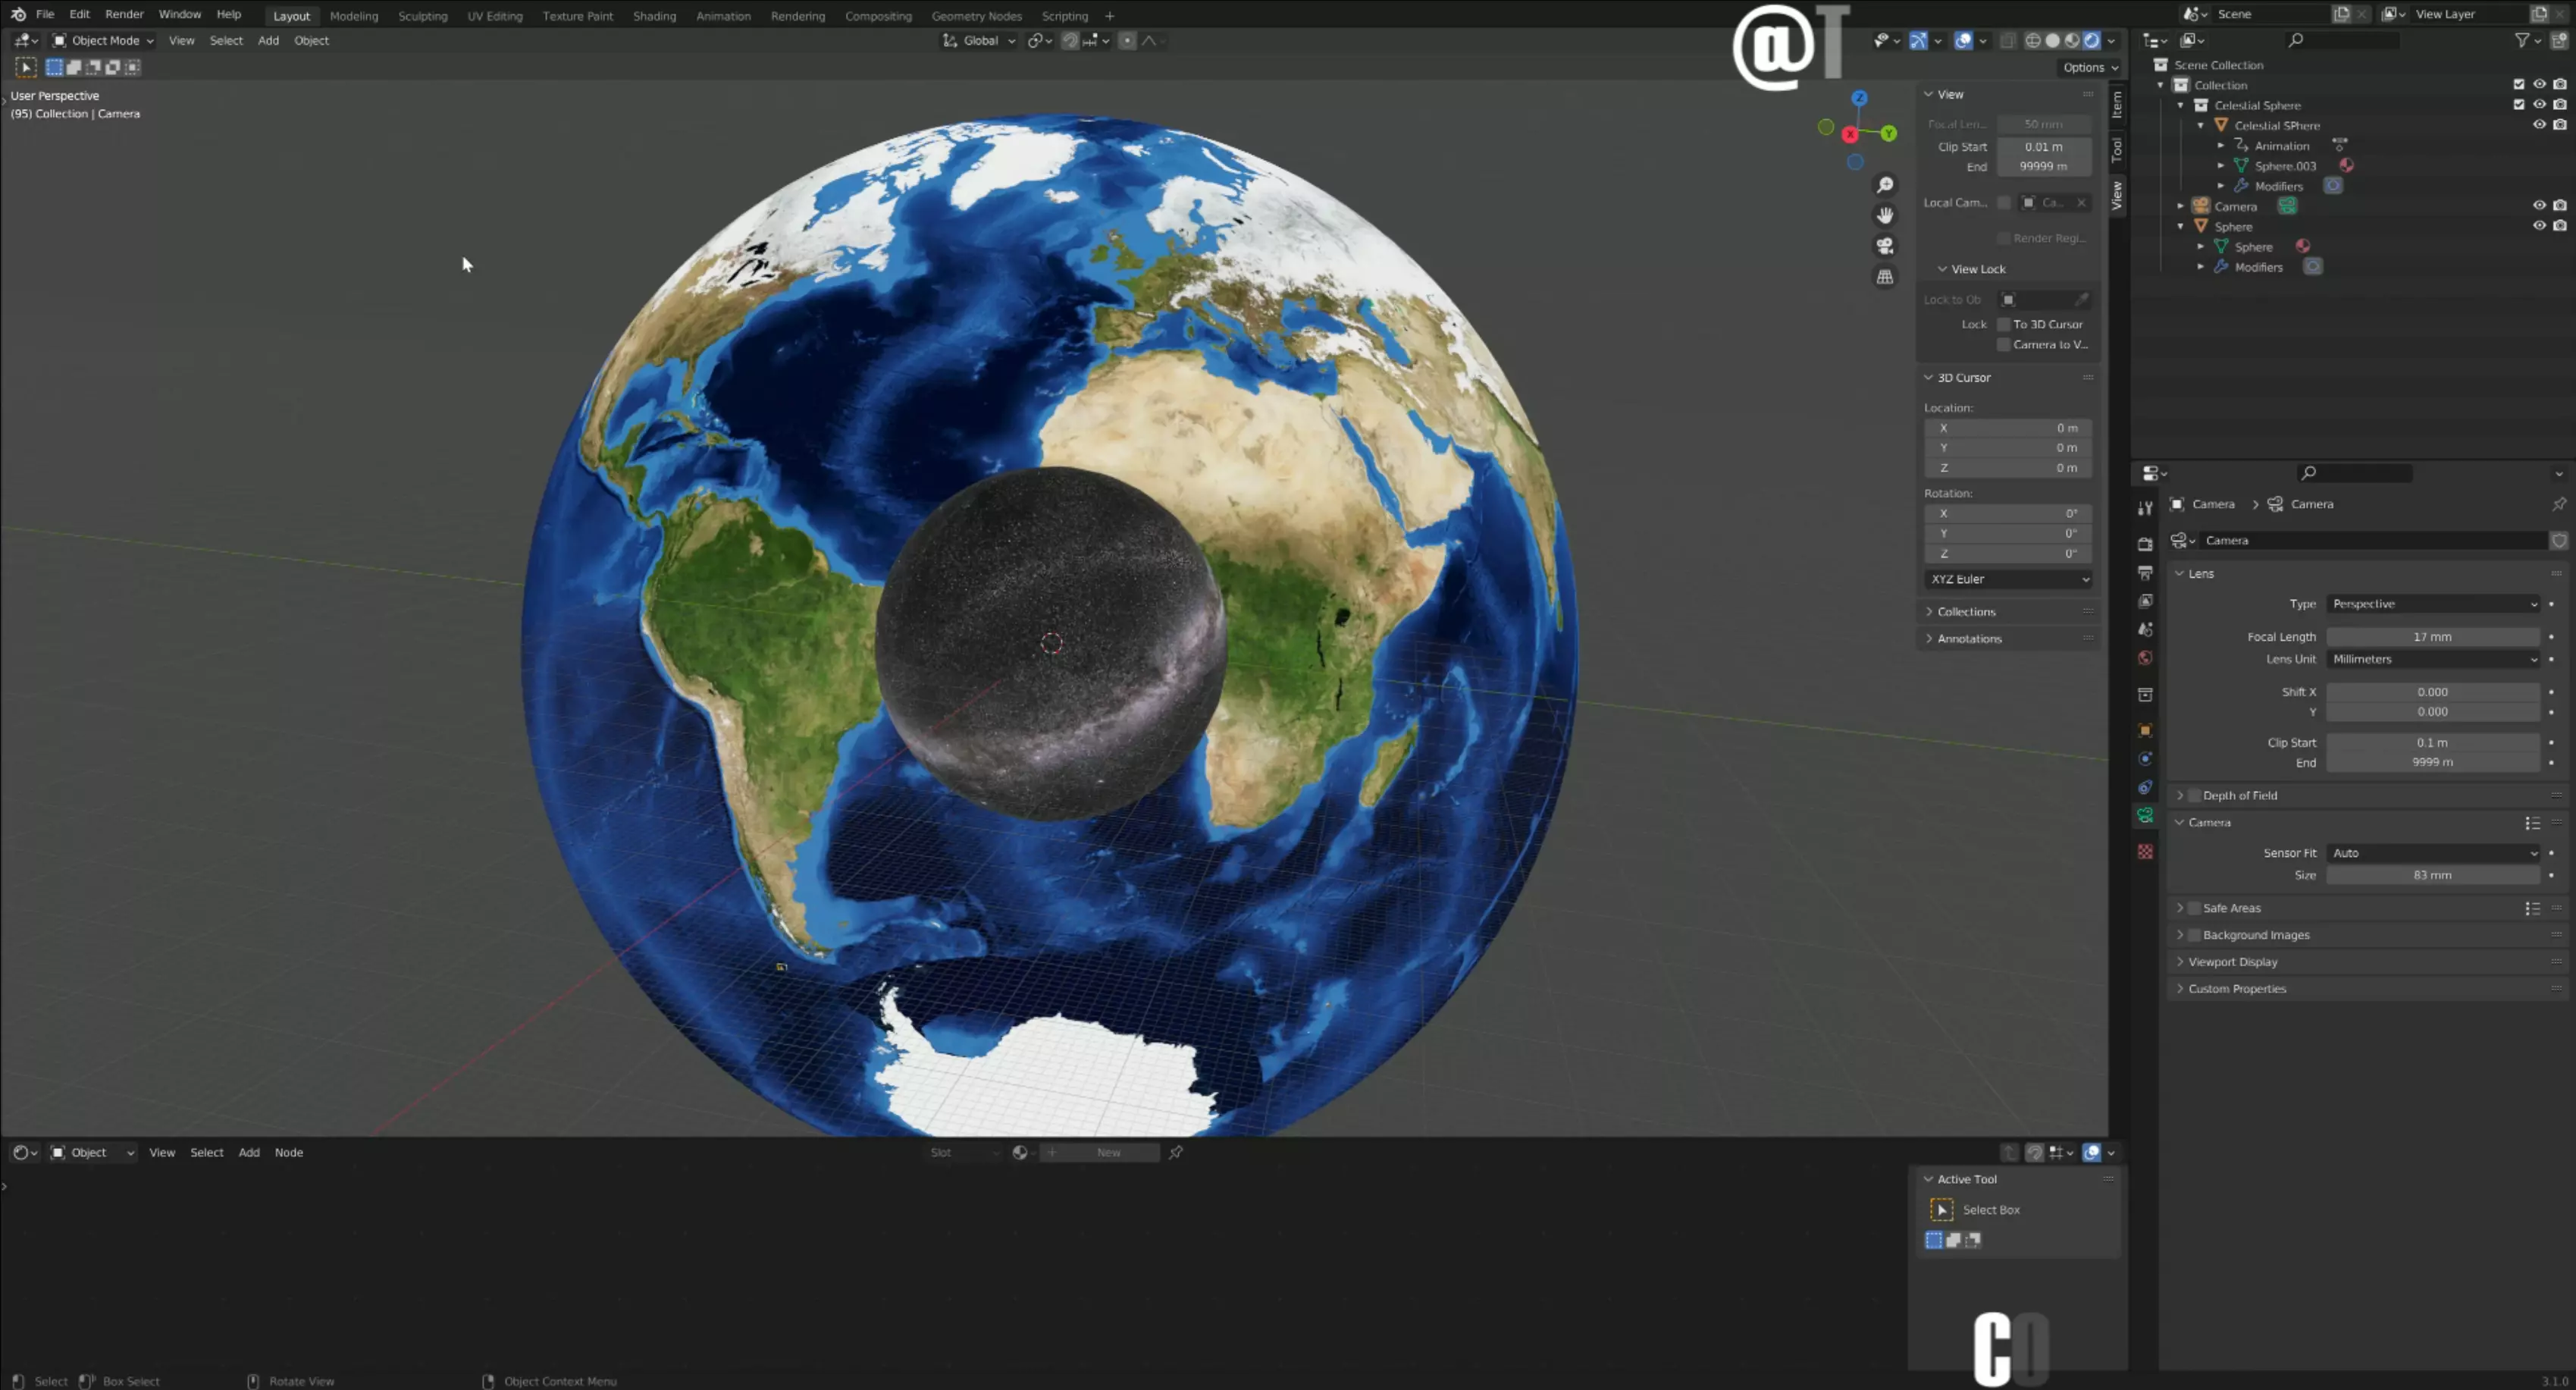Toggle Camera visibility eye in outliner
The width and height of the screenshot is (2576, 1390).
tap(2538, 206)
